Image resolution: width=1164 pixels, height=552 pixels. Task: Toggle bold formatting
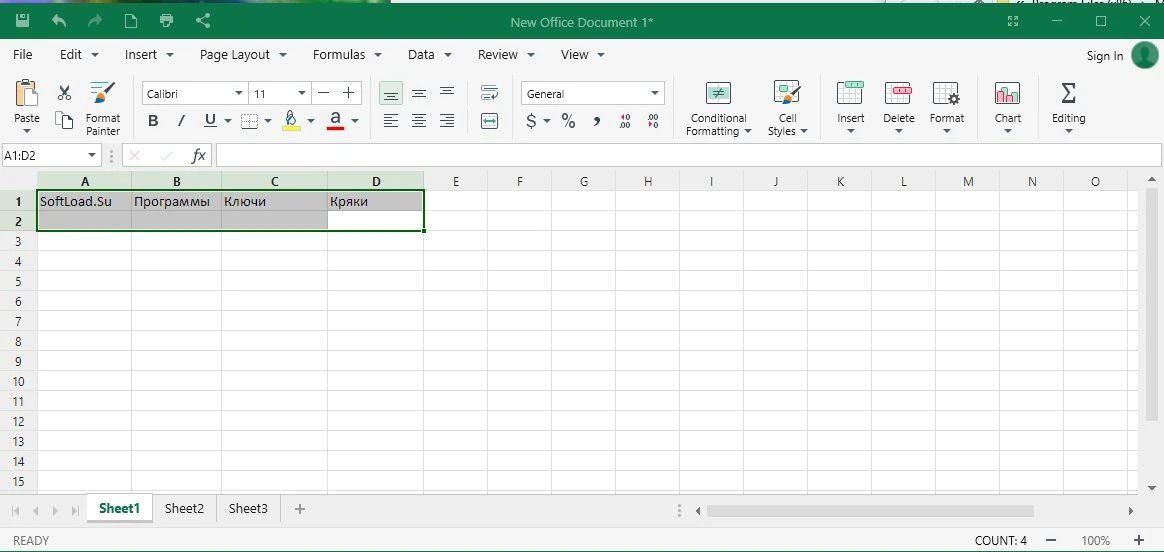pyautogui.click(x=153, y=121)
